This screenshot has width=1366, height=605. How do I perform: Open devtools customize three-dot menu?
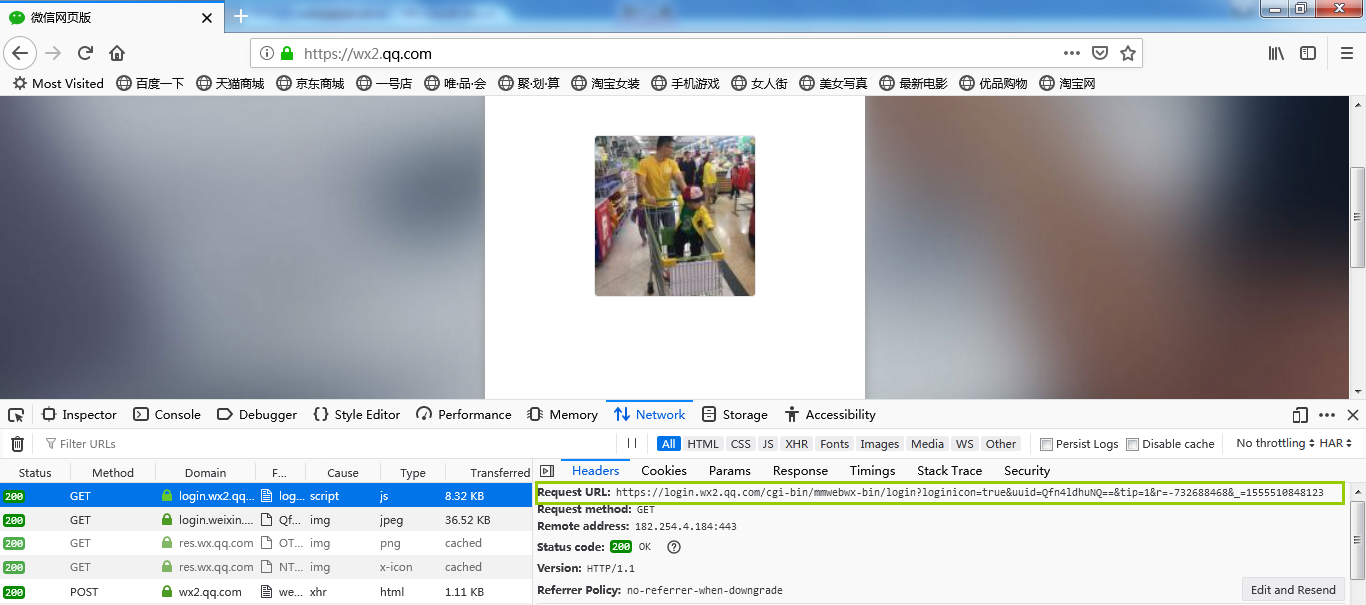click(1327, 415)
